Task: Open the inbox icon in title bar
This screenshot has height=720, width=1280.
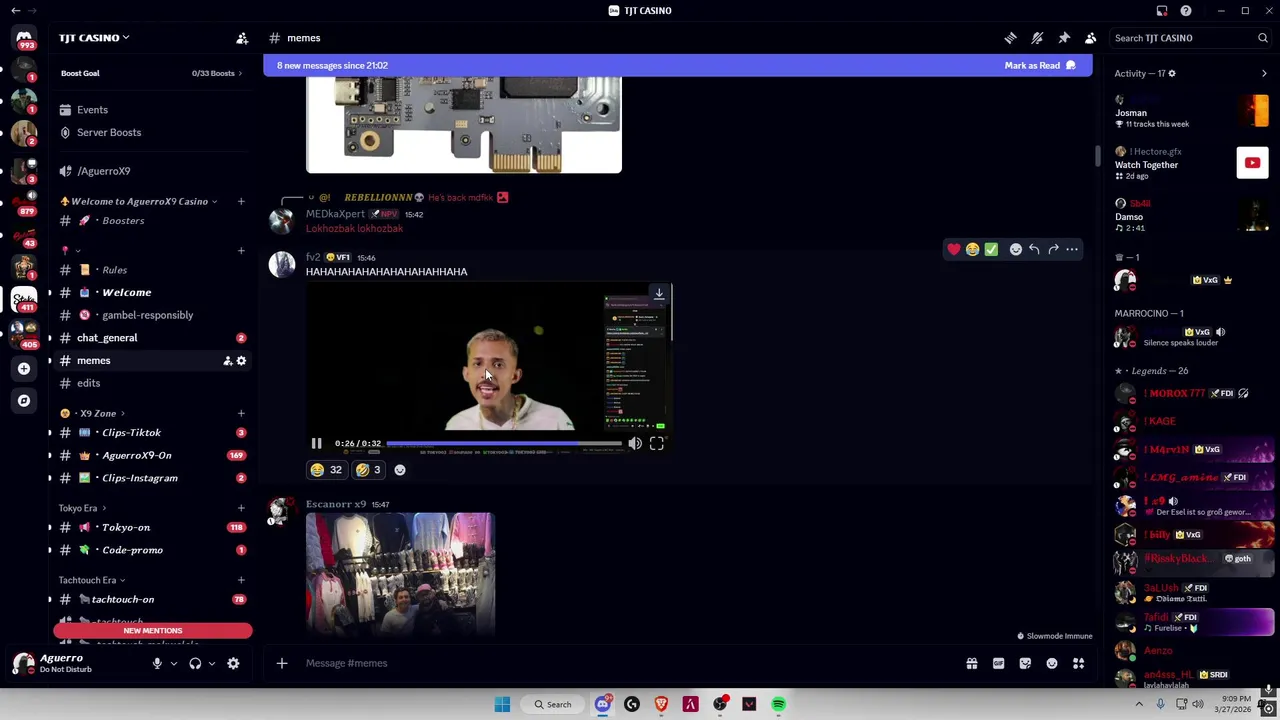Action: tap(1162, 11)
